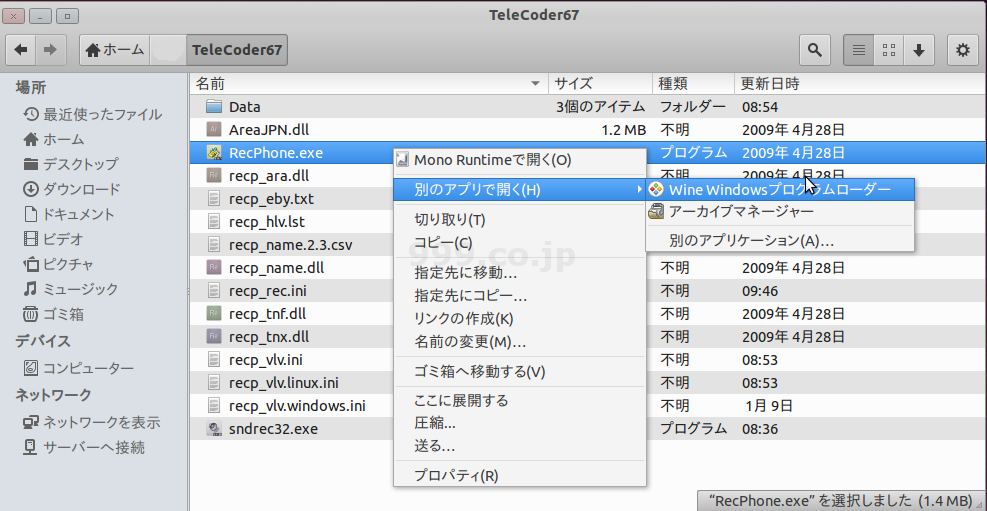This screenshot has width=987, height=511.
Task: Select Rename(M)... in context menu
Action: point(520,342)
